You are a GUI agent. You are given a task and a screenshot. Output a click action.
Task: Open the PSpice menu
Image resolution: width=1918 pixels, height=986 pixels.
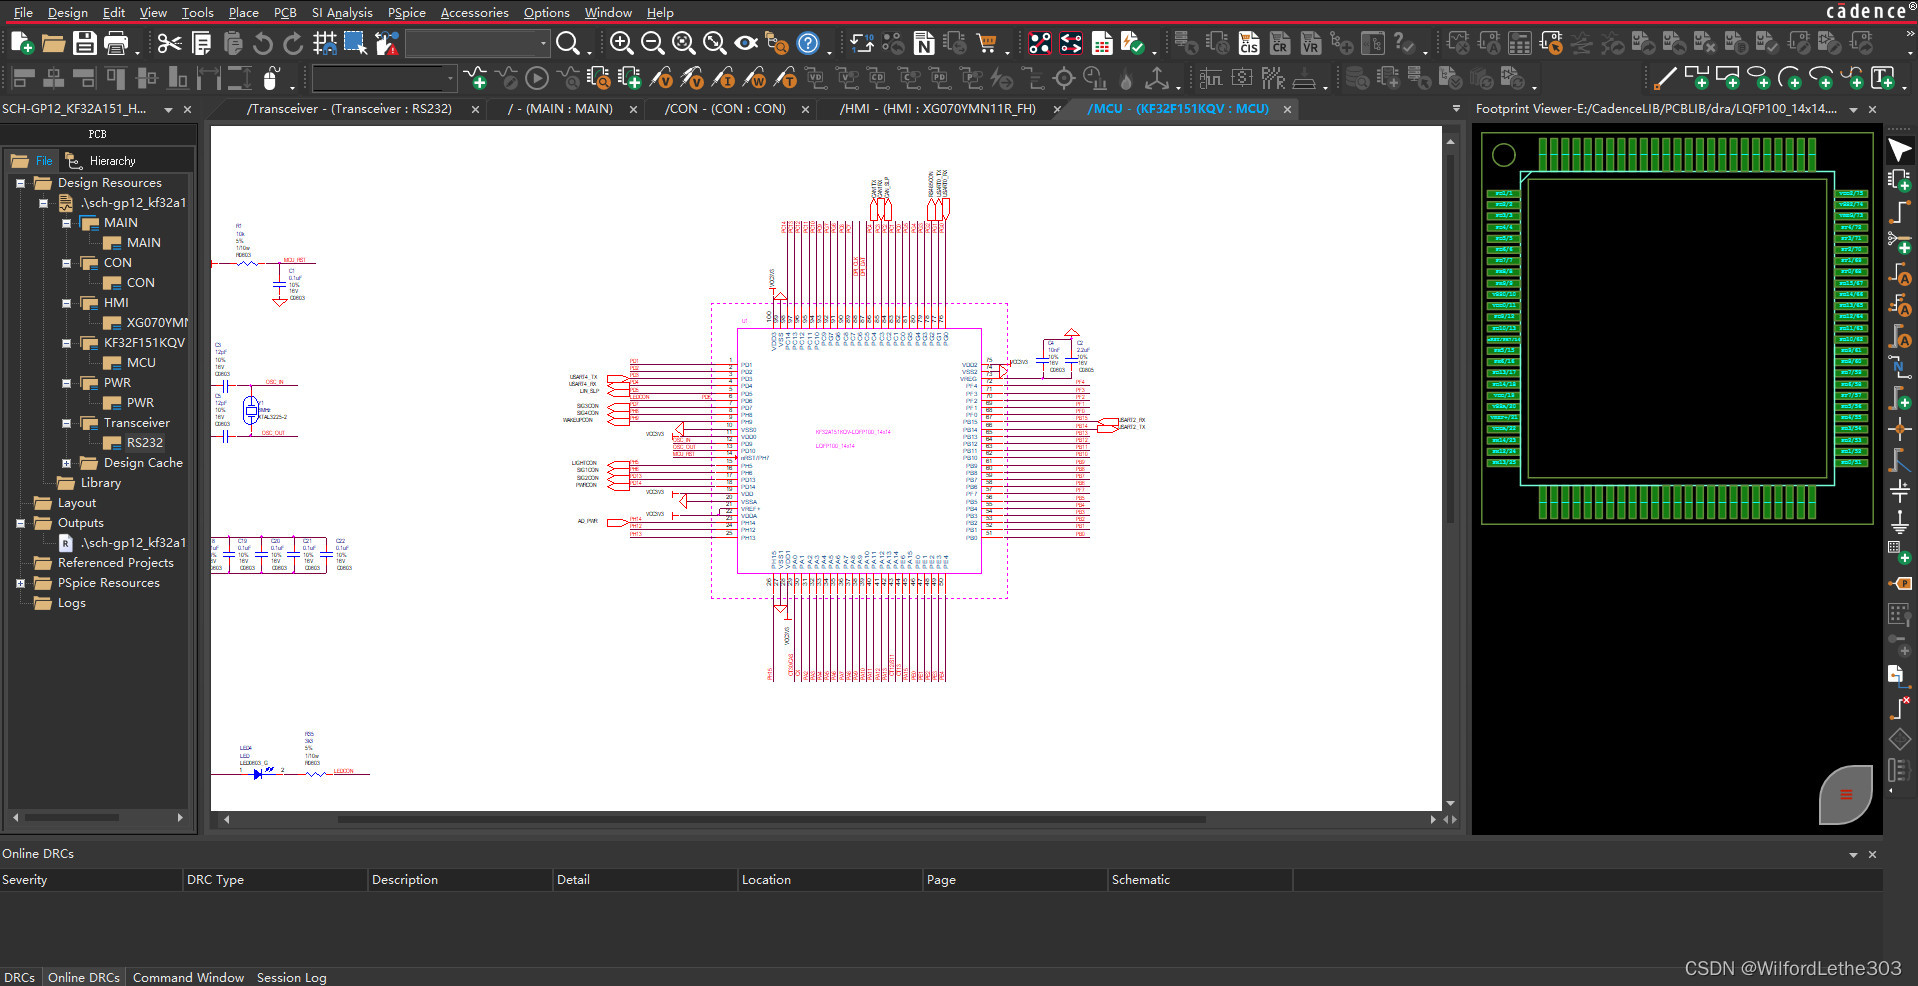(406, 12)
